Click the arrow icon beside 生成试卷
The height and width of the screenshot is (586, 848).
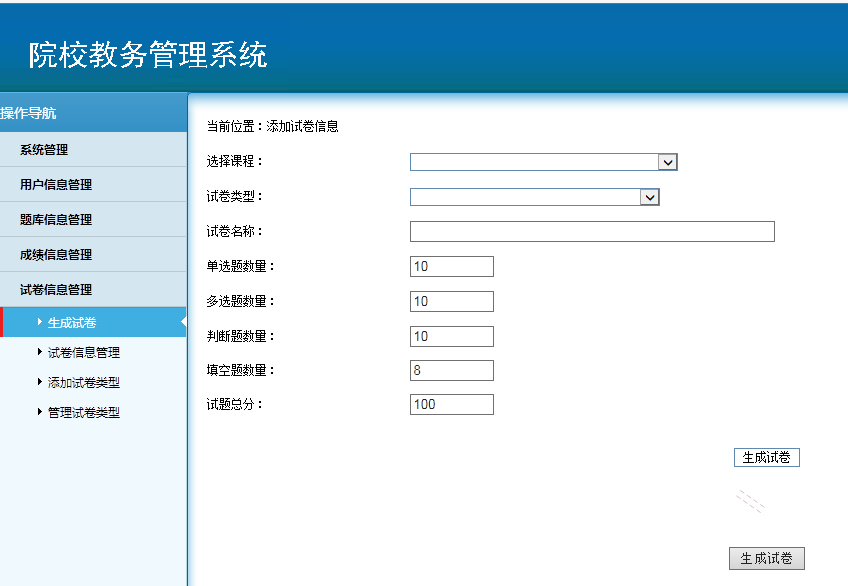[x=38, y=322]
